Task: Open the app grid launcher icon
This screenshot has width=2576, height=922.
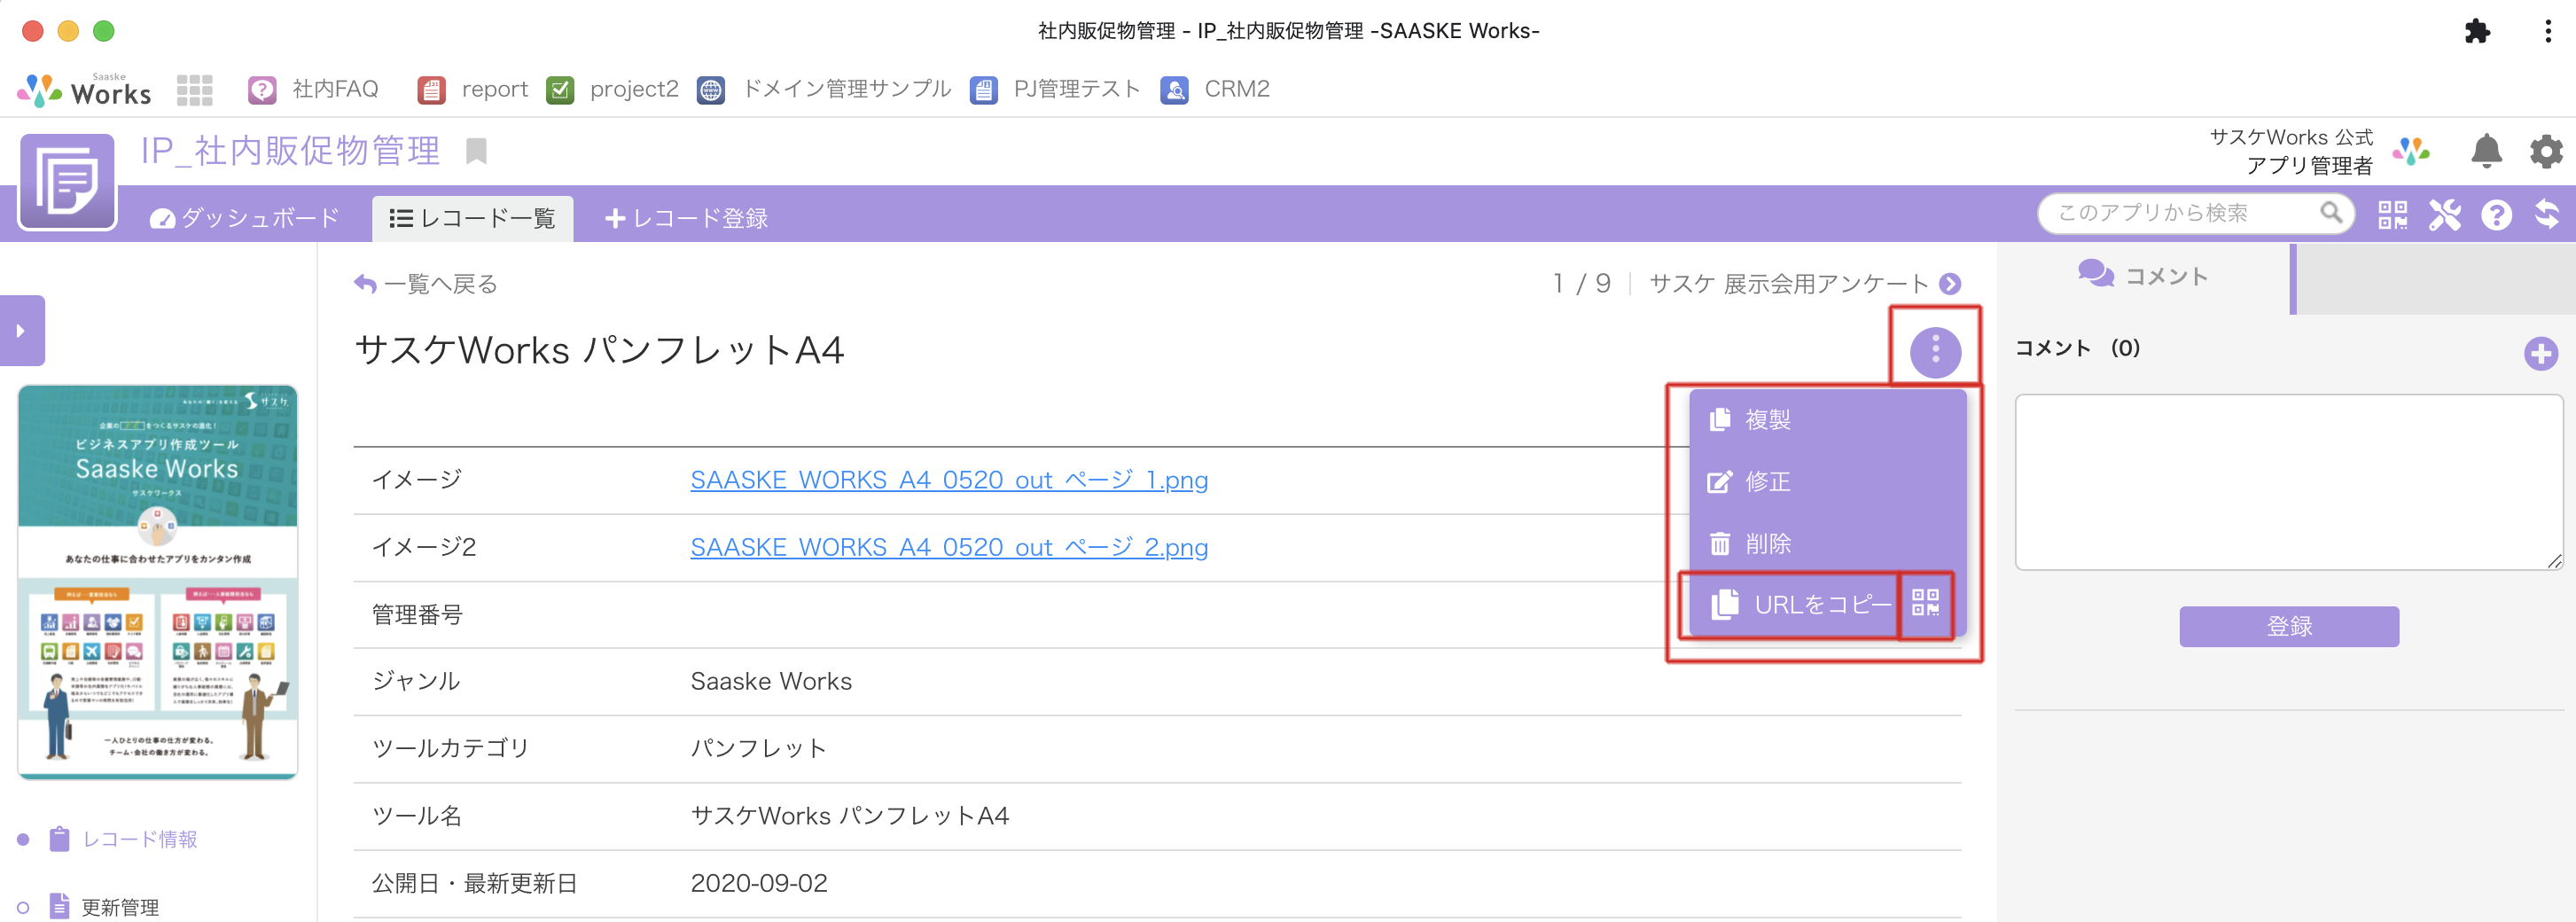Action: (x=194, y=90)
